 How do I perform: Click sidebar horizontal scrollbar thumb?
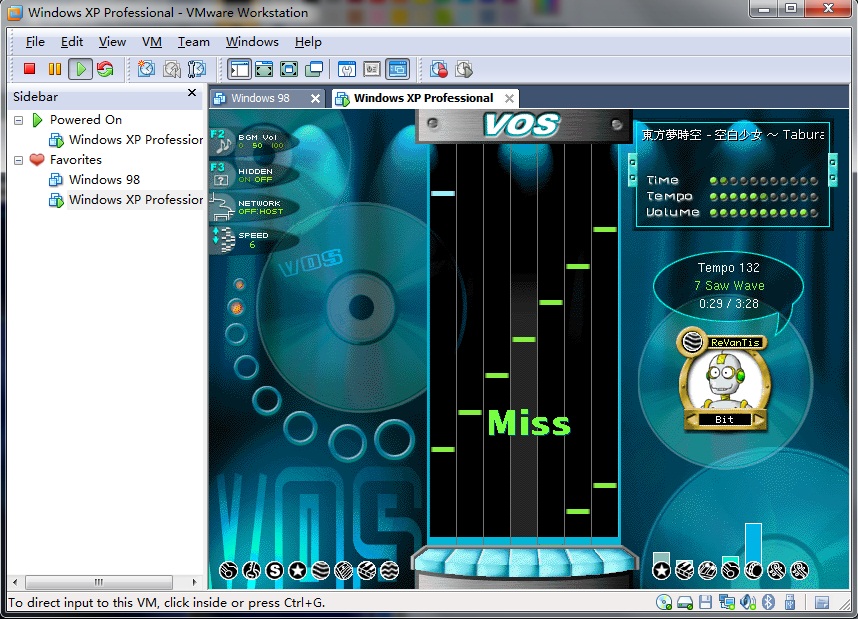[98, 582]
